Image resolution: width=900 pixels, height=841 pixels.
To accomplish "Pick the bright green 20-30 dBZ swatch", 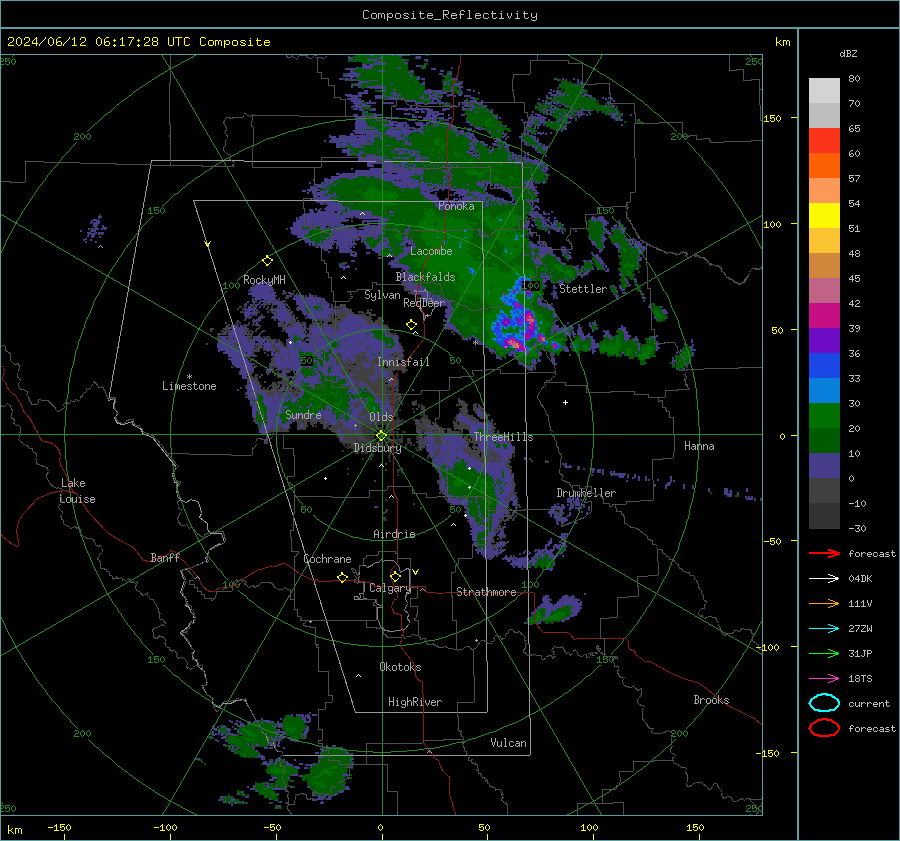I will [824, 416].
